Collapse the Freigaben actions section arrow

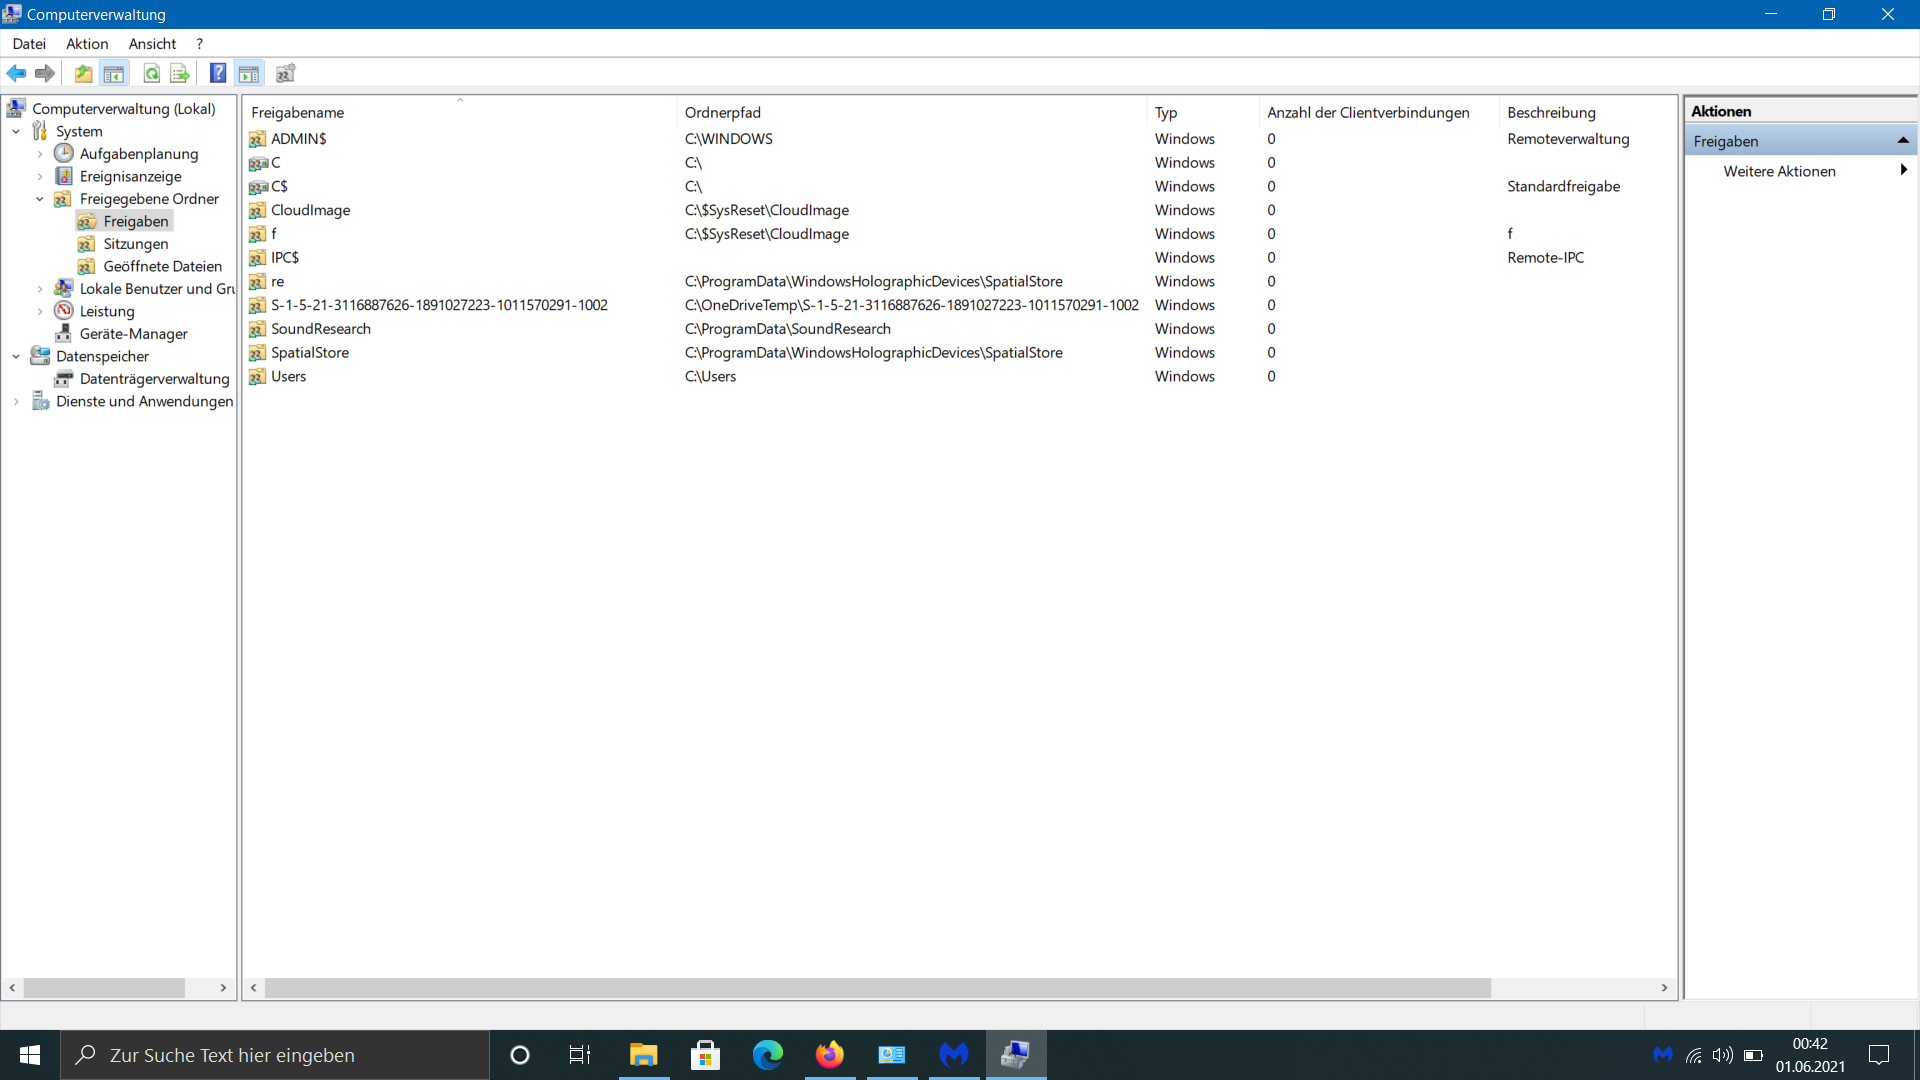pos(1903,141)
